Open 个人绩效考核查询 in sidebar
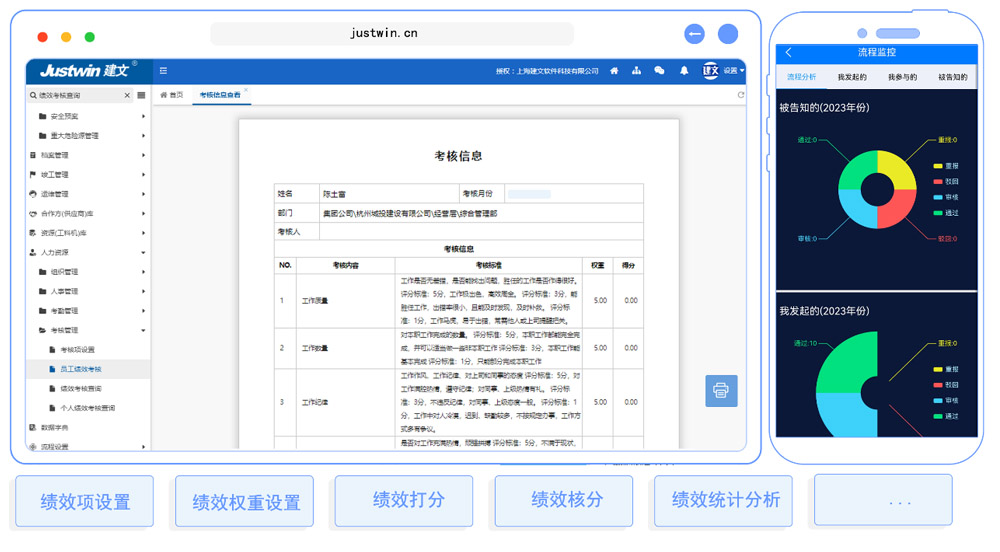The height and width of the screenshot is (552, 1000). (88, 408)
